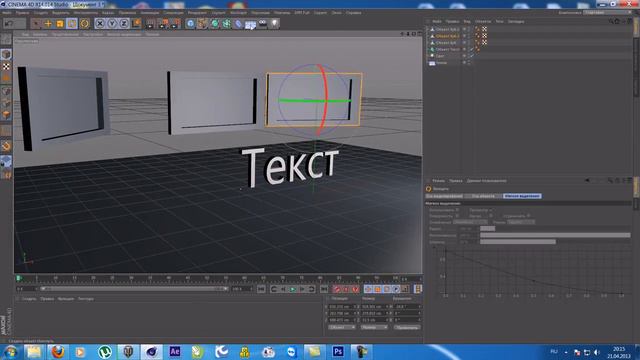Toggle the enable checkmark of Свет
Image resolution: width=640 pixels, height=360 pixels.
point(471,56)
